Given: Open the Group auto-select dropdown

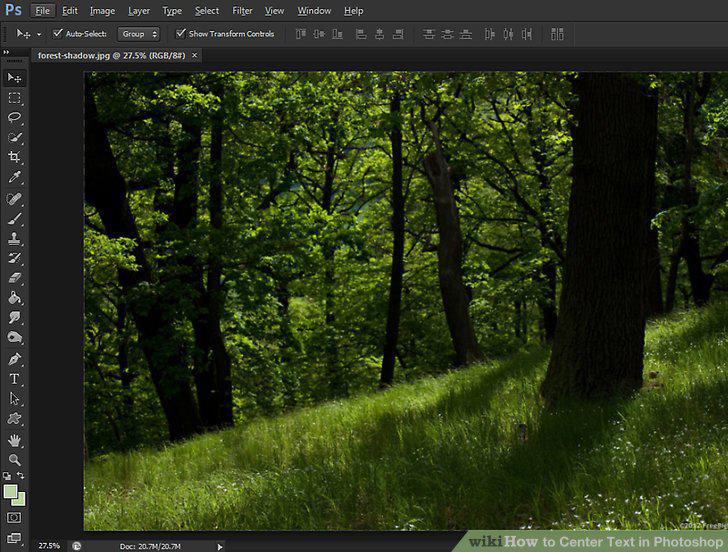Looking at the screenshot, I should tap(138, 34).
